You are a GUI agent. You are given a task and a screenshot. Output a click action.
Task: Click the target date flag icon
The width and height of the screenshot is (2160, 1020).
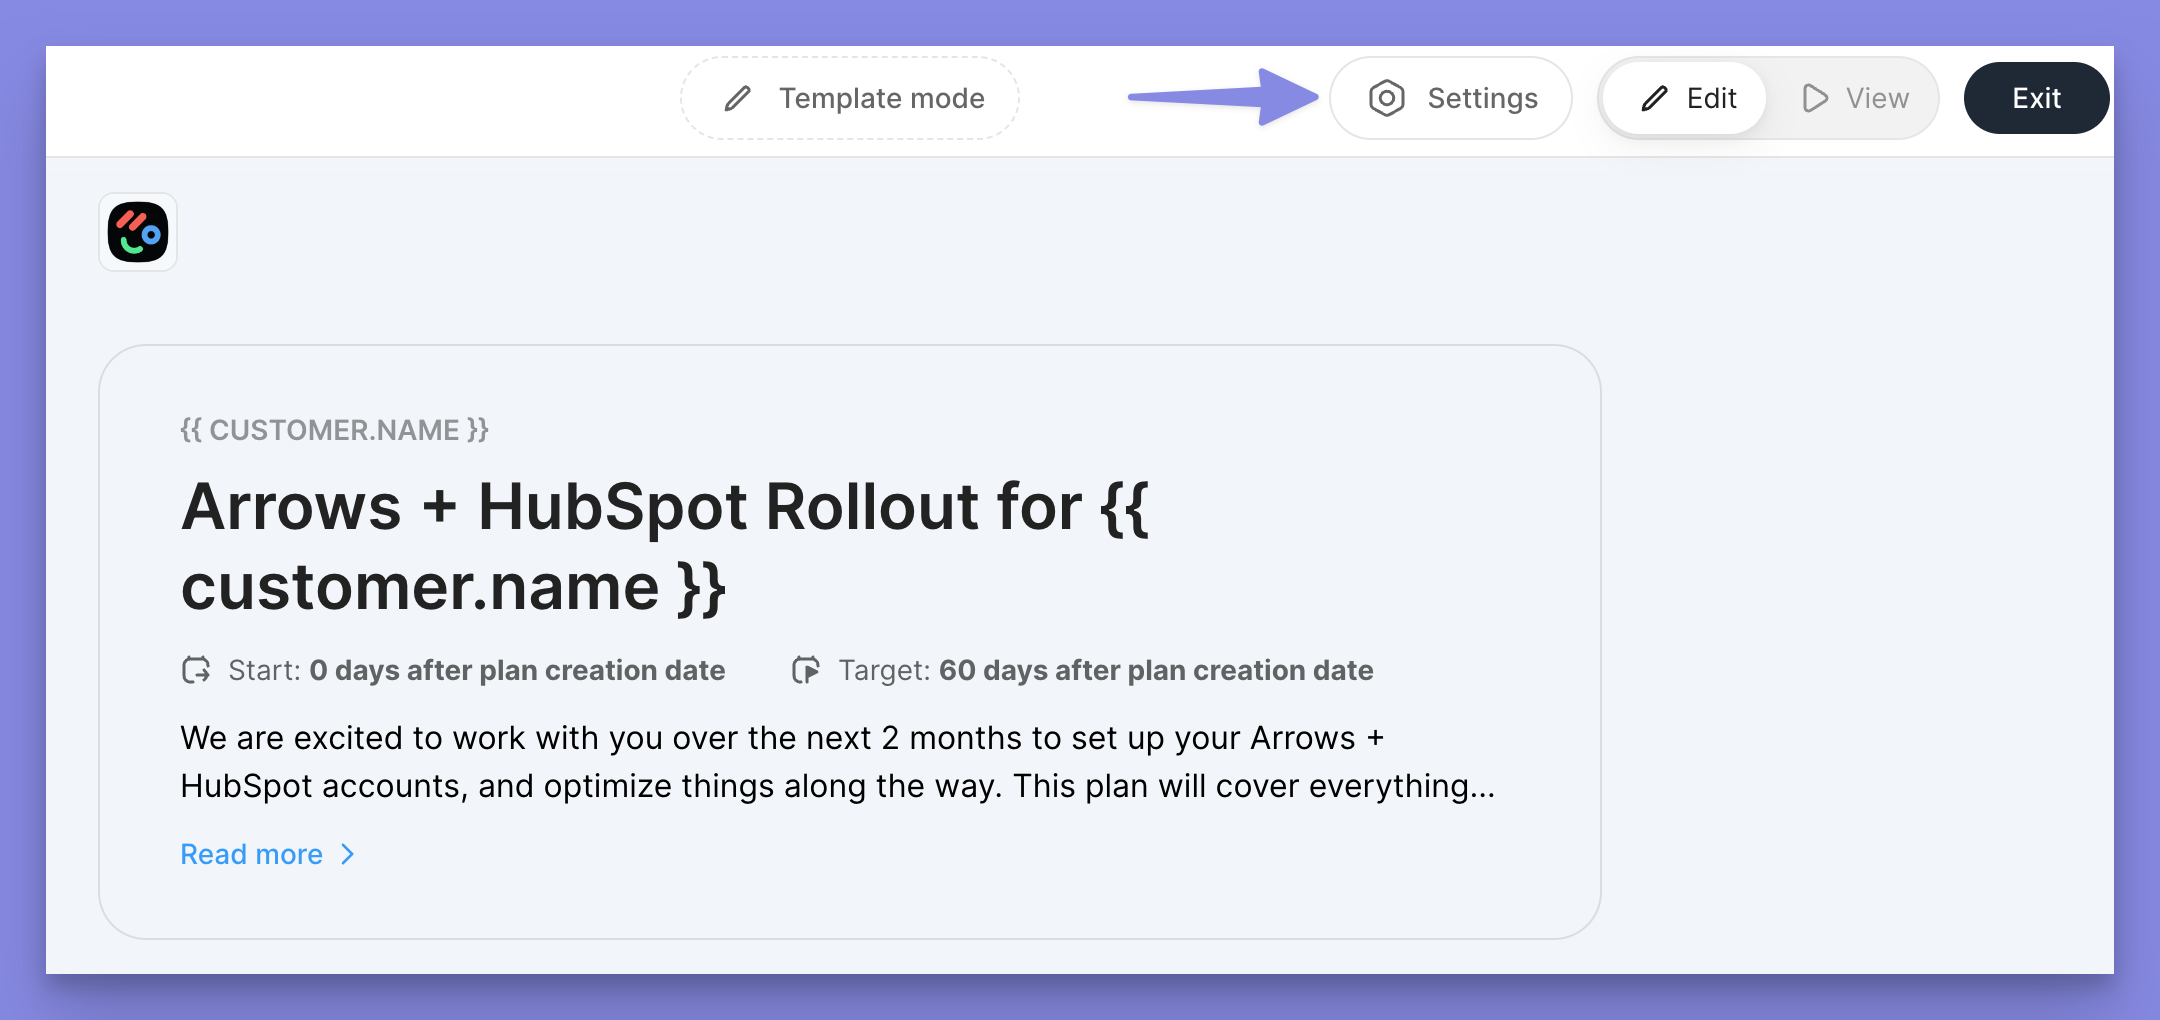pyautogui.click(x=806, y=670)
